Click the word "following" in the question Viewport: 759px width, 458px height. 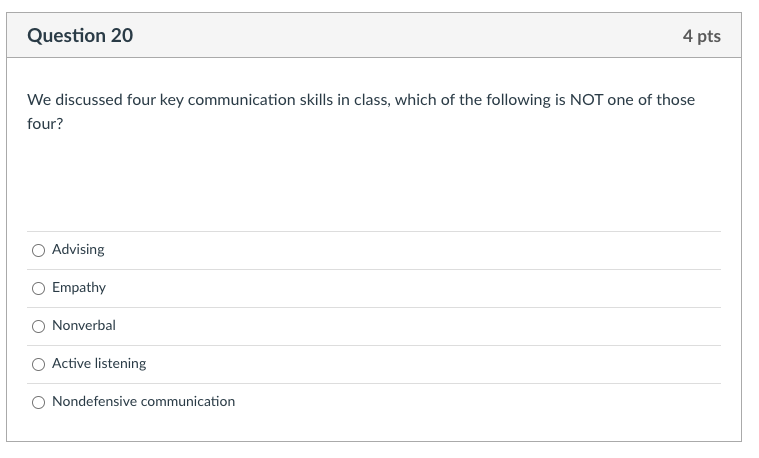516,100
